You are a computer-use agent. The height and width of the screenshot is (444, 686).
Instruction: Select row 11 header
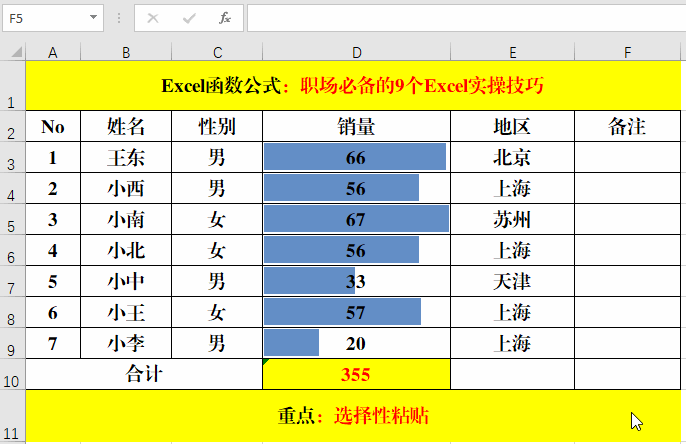(x=12, y=416)
